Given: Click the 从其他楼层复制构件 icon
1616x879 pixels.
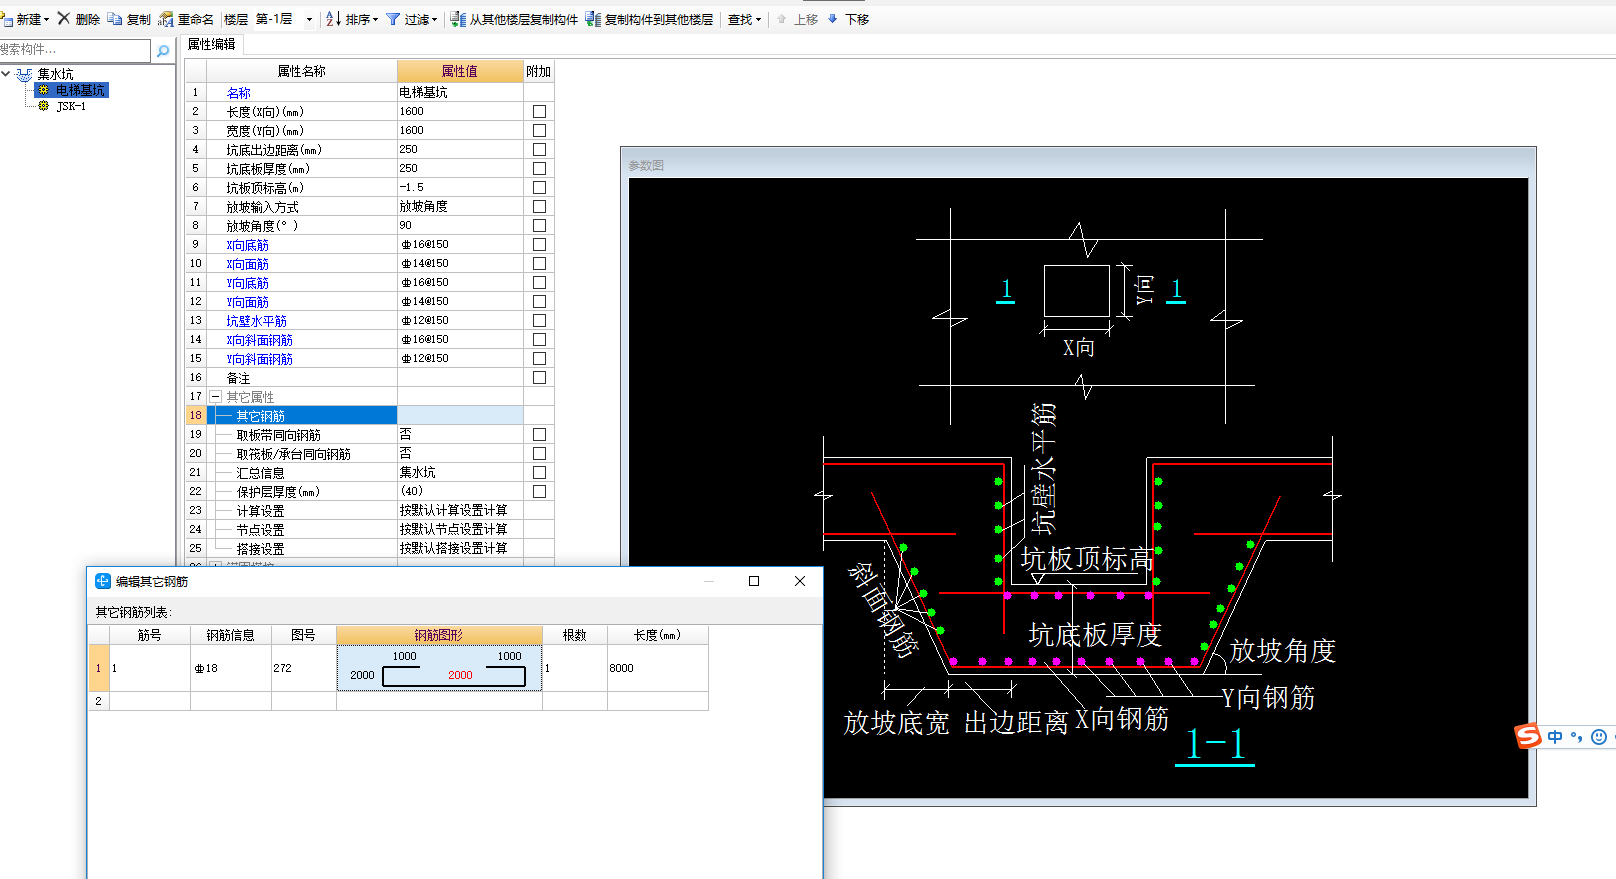Looking at the screenshot, I should click(458, 19).
